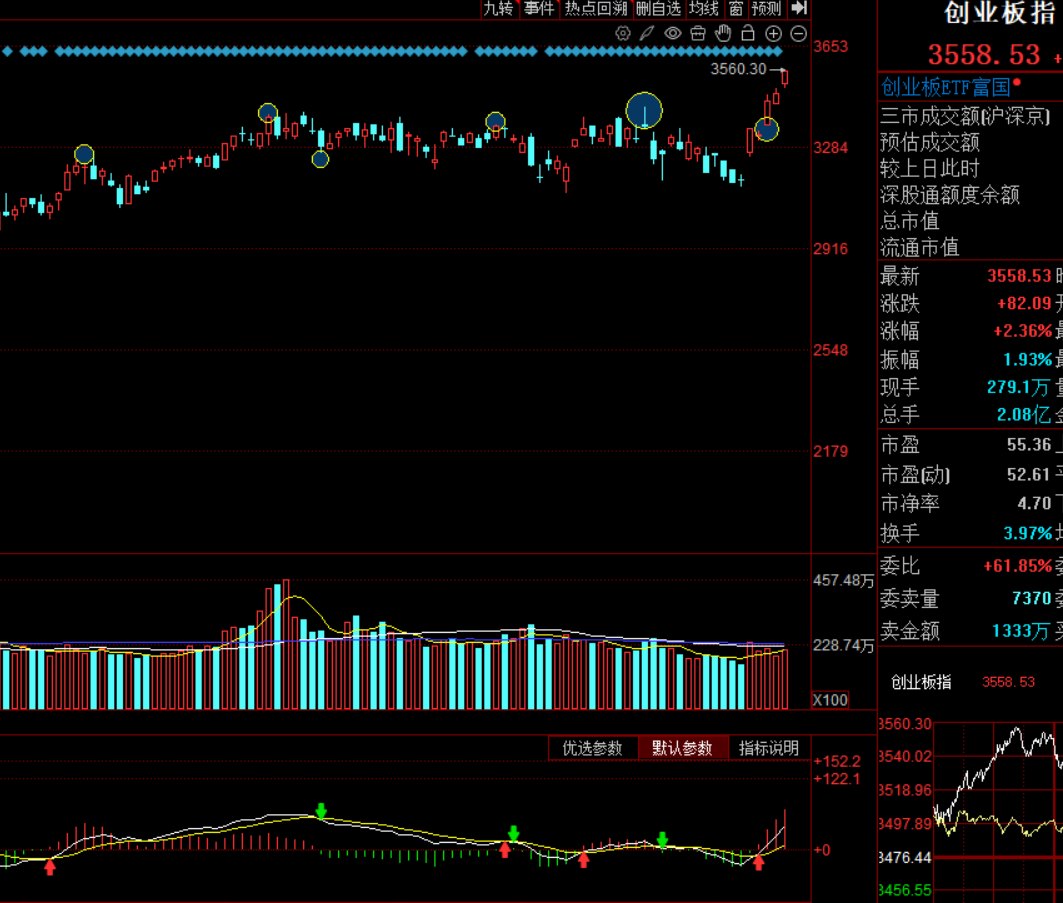Open the toolbox icon
Screen dimensions: 1063x903
click(698, 33)
